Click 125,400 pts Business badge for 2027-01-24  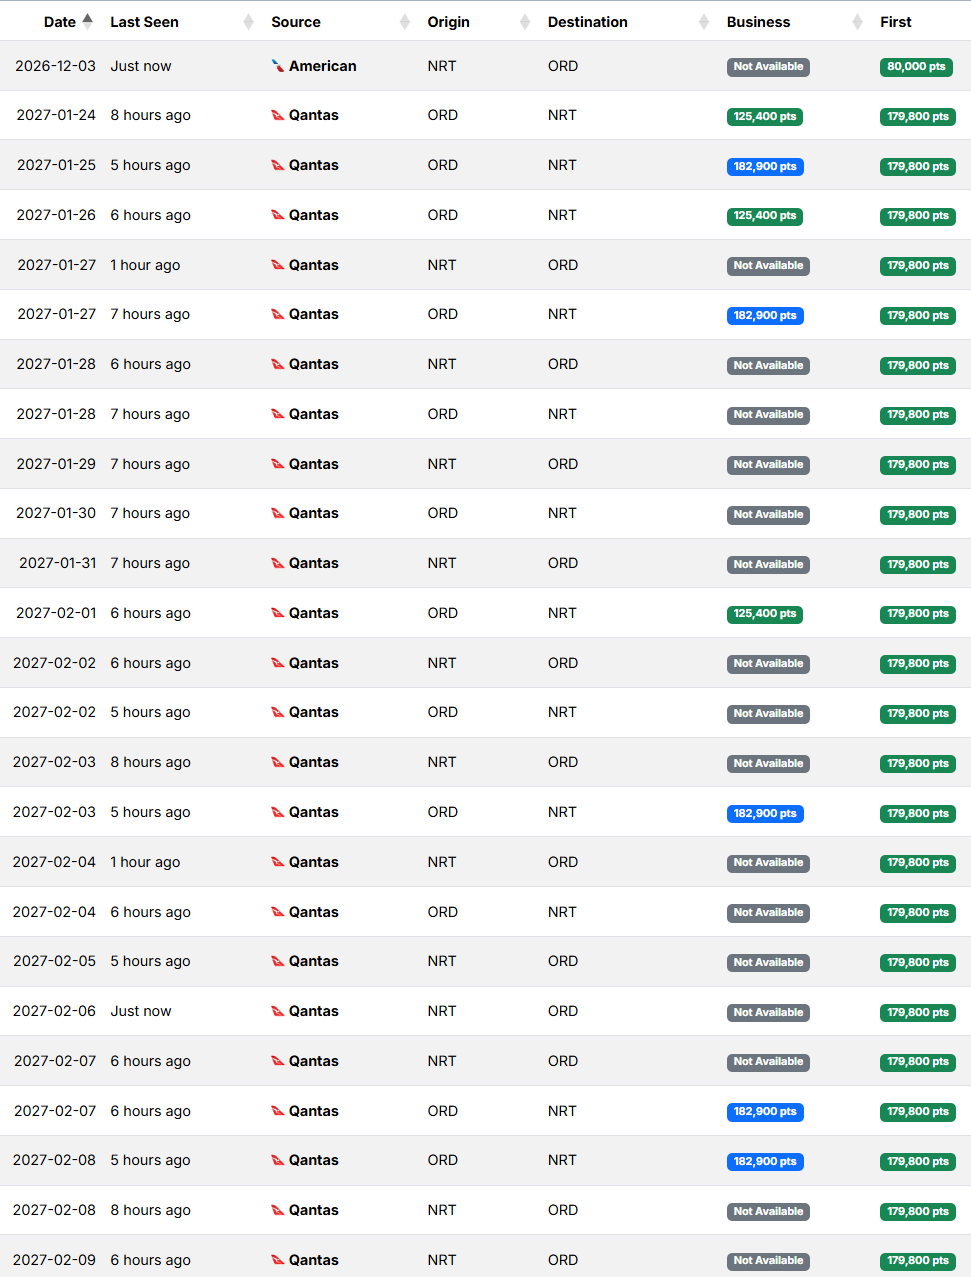[764, 117]
